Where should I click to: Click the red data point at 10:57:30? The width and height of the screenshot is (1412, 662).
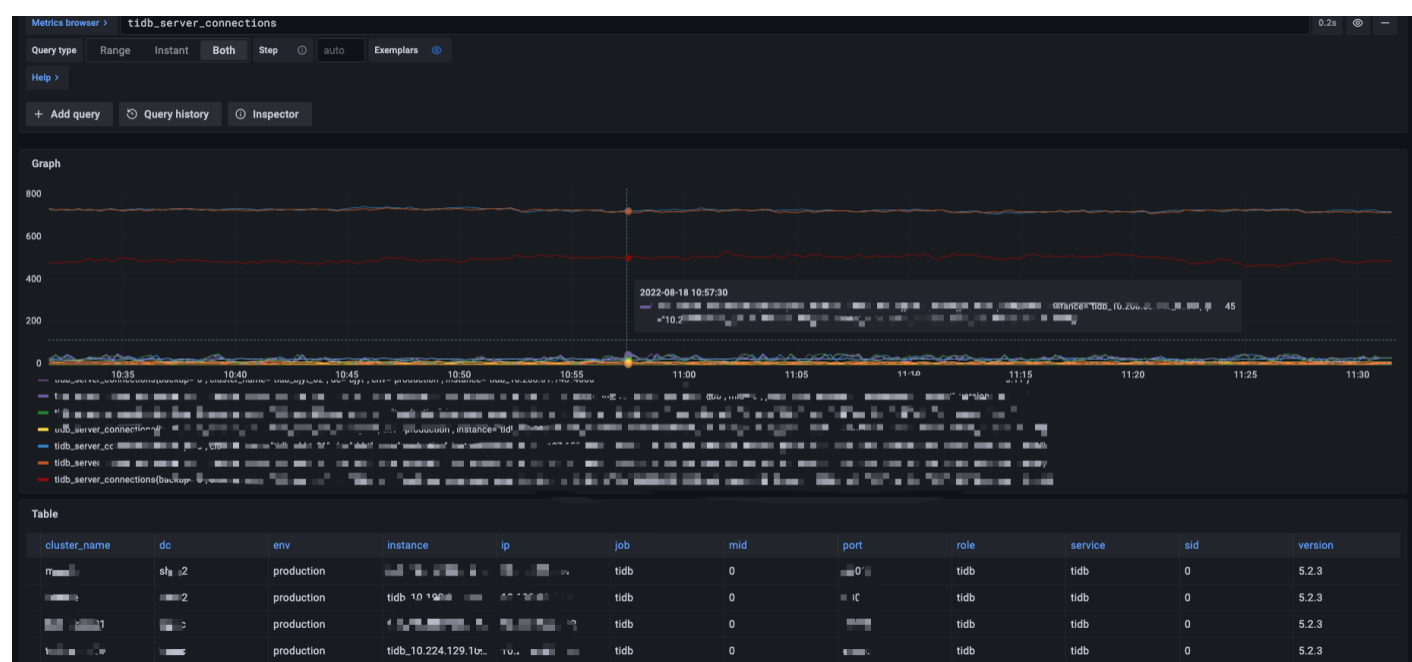click(x=628, y=258)
